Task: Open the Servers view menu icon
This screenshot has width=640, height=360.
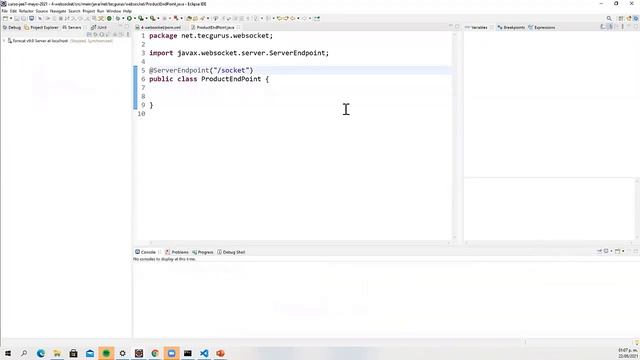Action: (x=128, y=34)
